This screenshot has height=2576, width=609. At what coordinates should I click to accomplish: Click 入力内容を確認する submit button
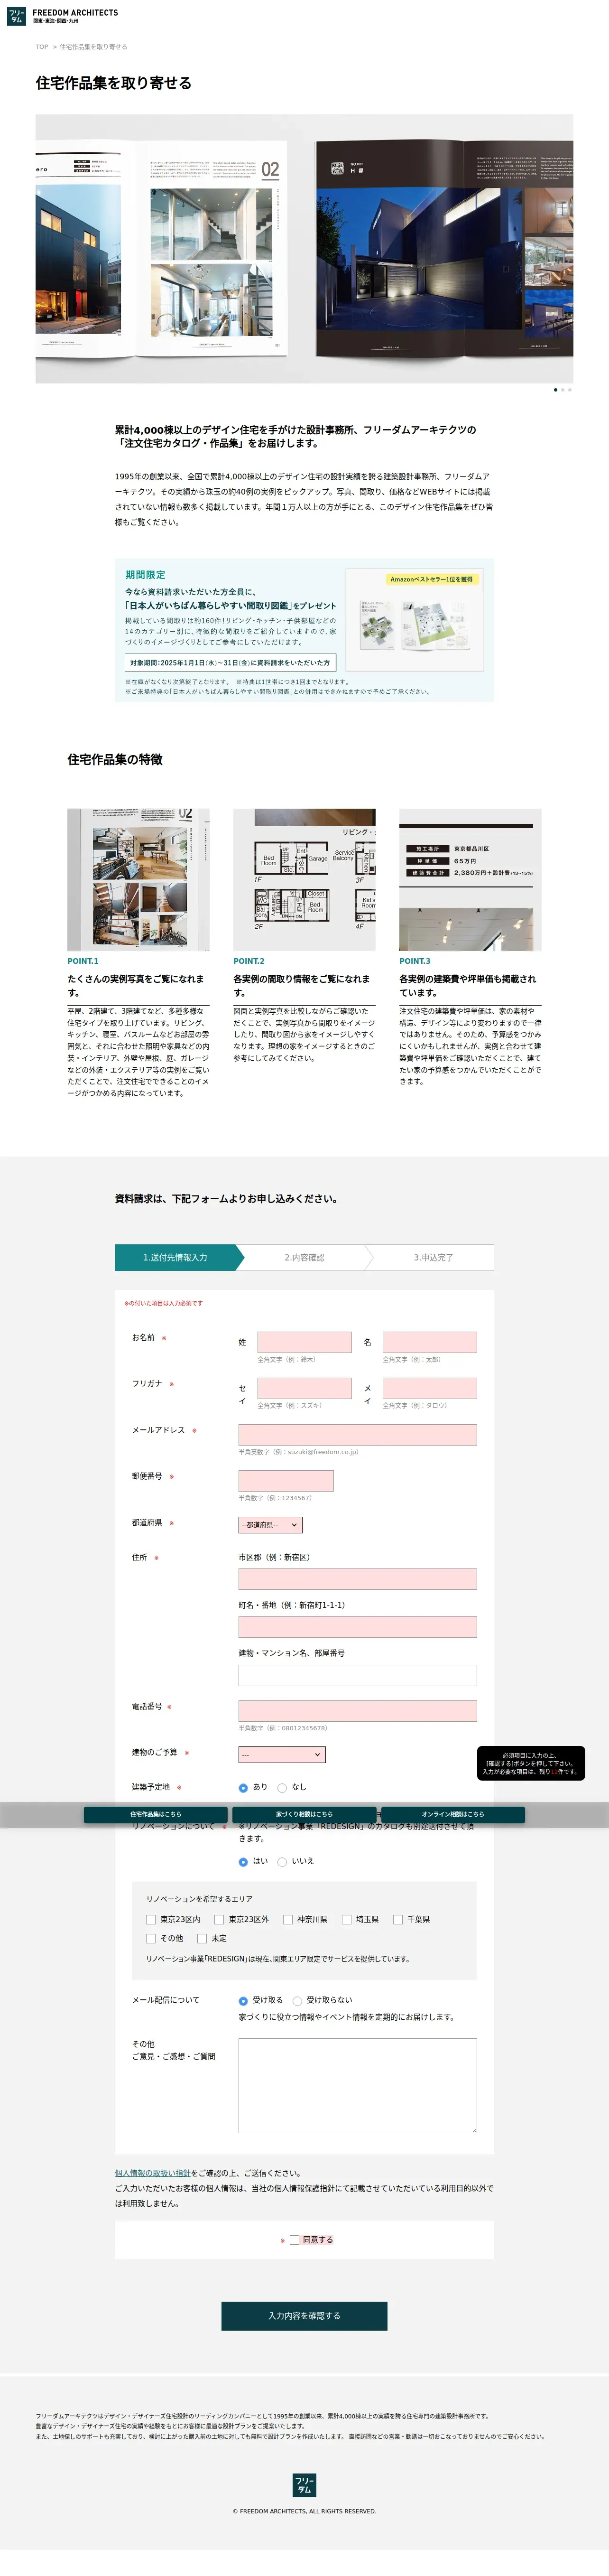(304, 2317)
